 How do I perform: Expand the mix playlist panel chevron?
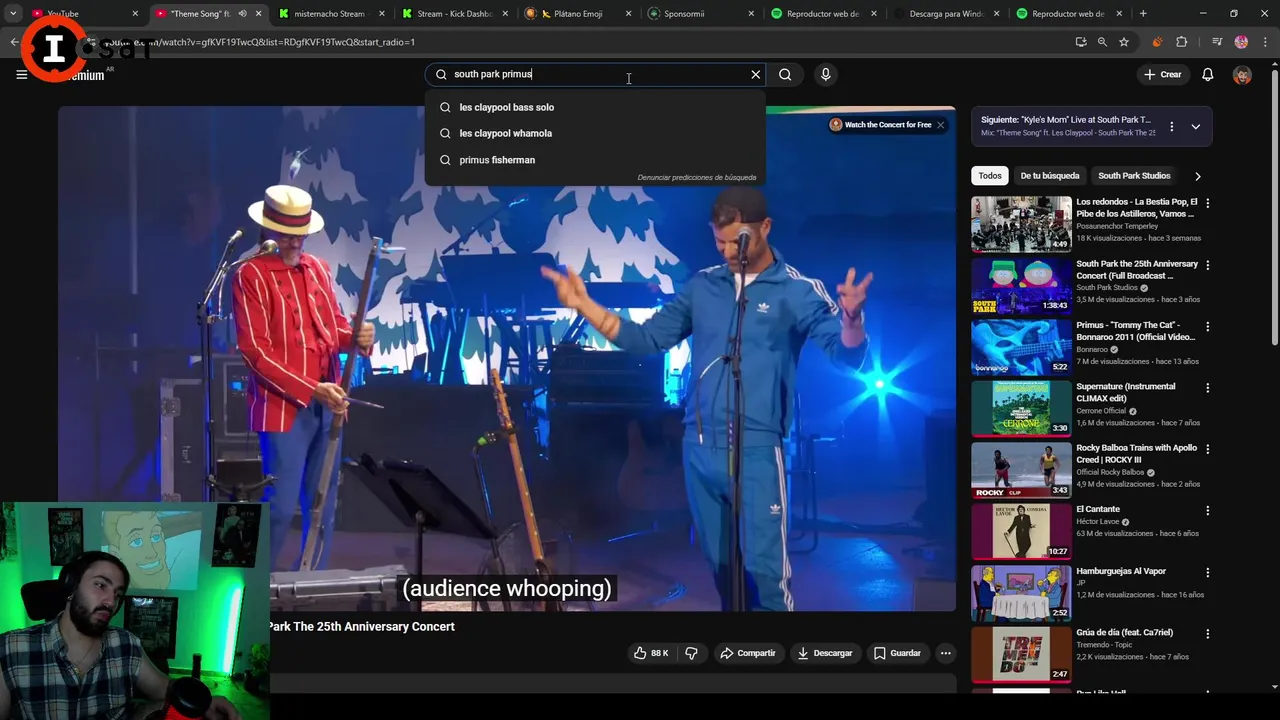click(x=1195, y=127)
